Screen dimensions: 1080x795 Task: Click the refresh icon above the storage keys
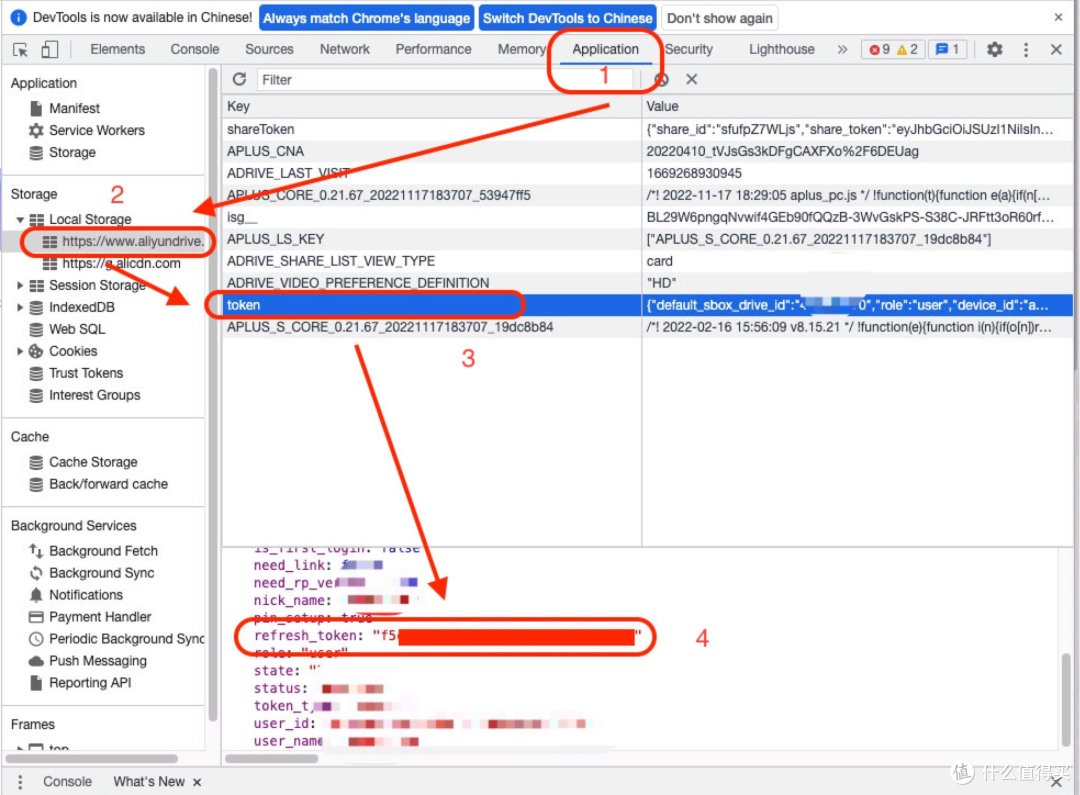240,79
